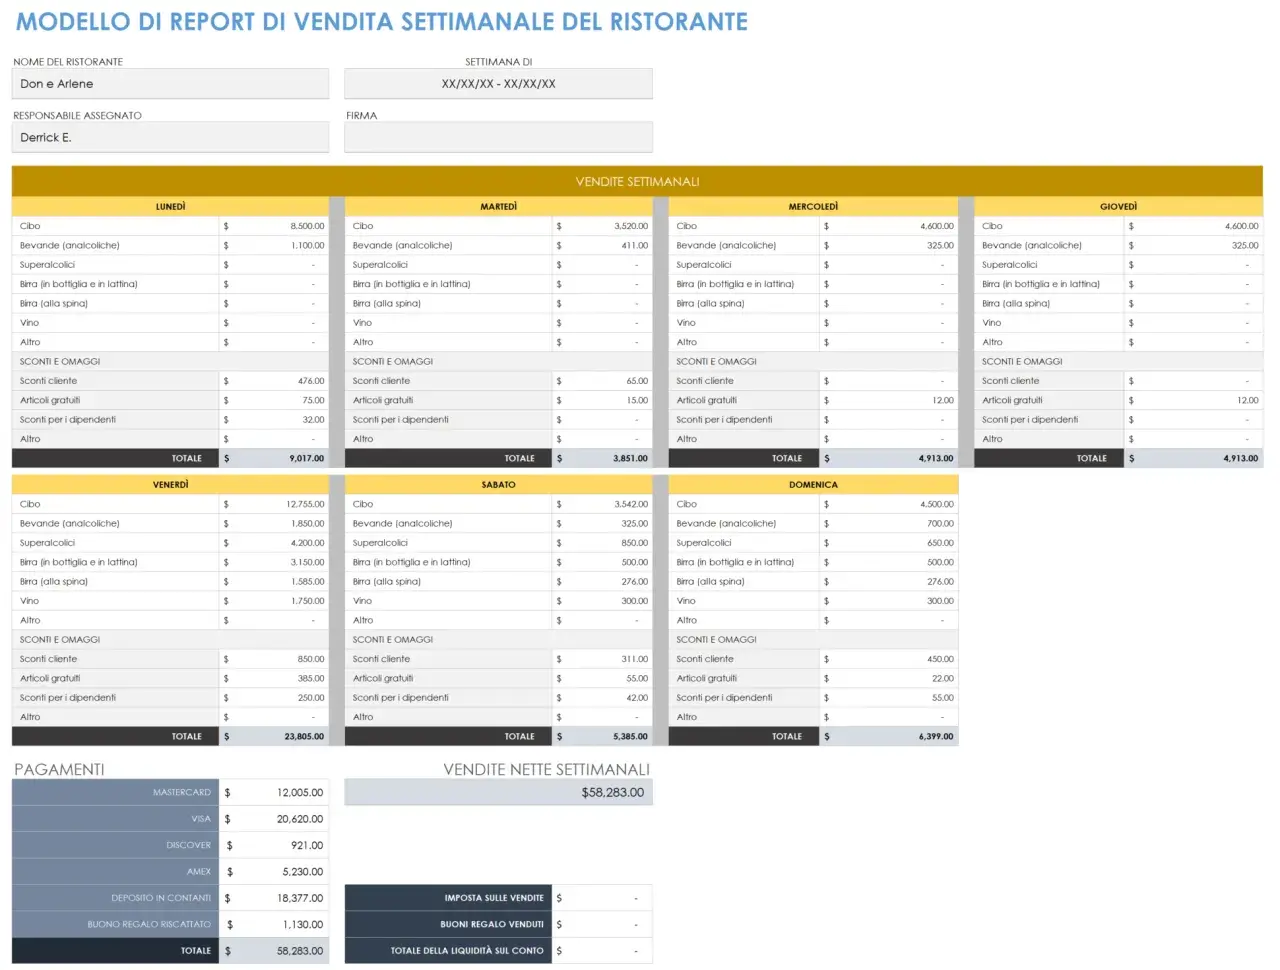The width and height of the screenshot is (1280, 970).
Task: Click the Imposta sulle vendite value cell
Action: (602, 898)
